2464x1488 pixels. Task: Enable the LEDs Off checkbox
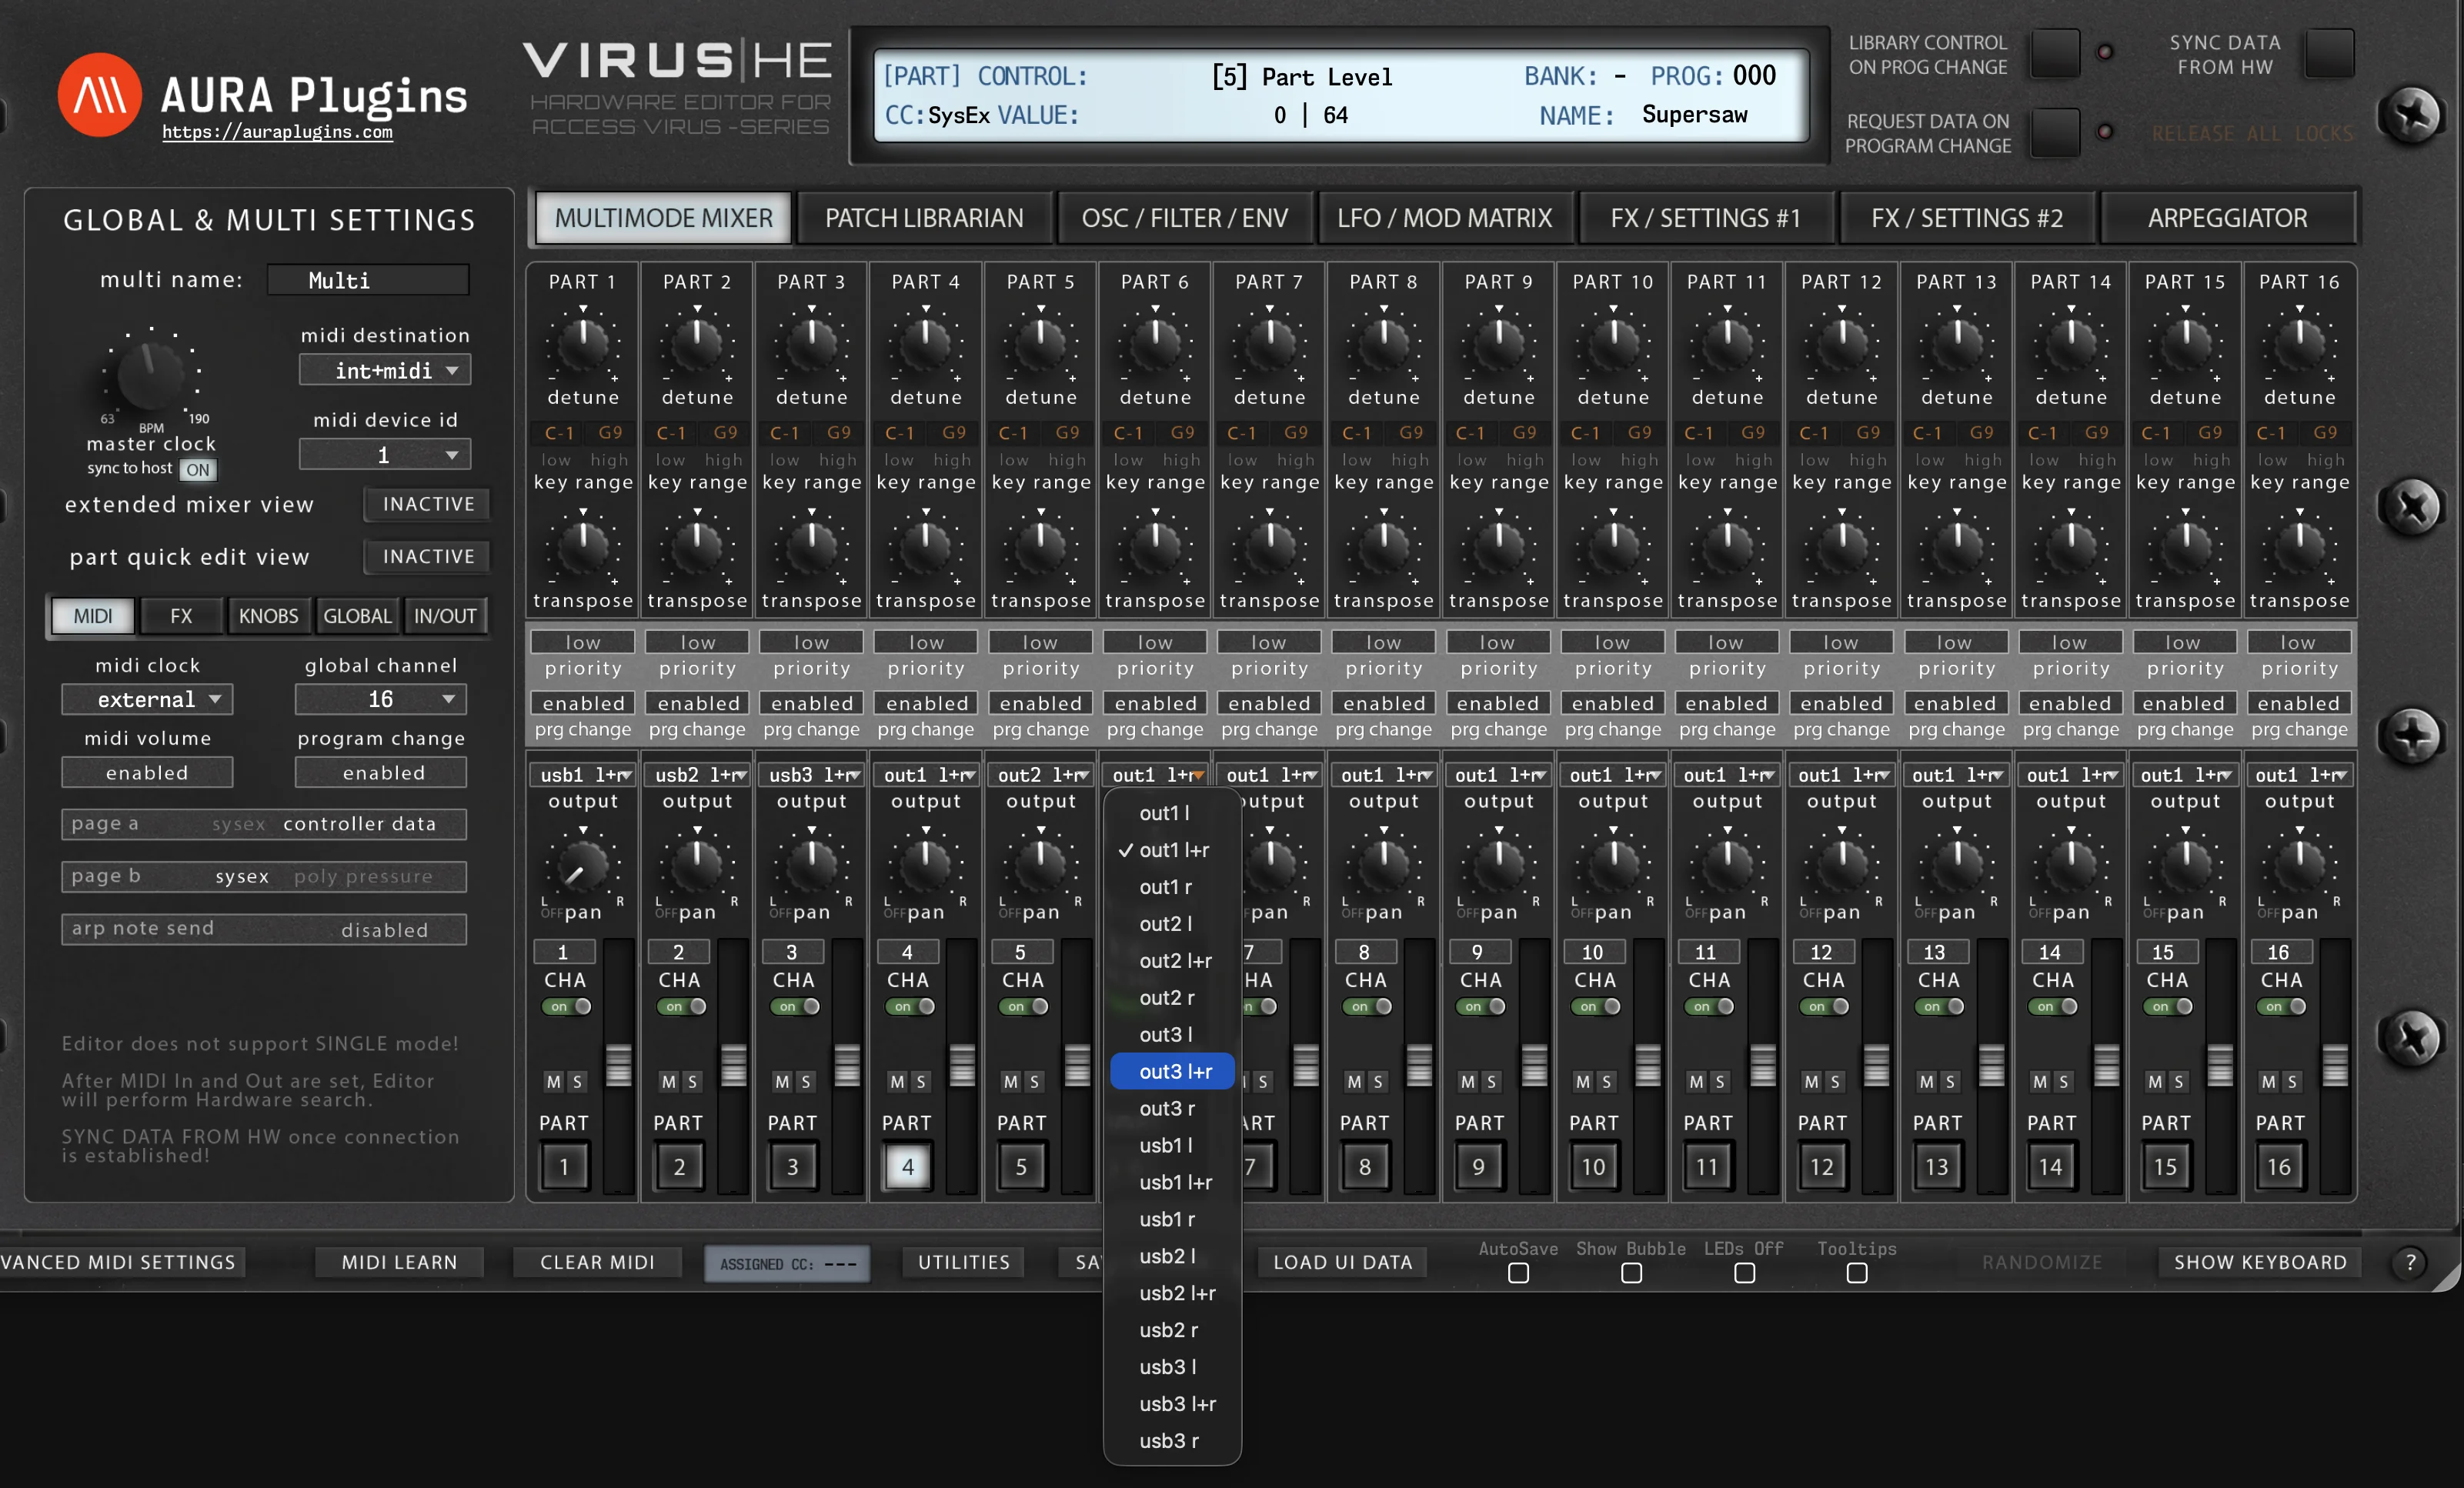coord(1744,1273)
